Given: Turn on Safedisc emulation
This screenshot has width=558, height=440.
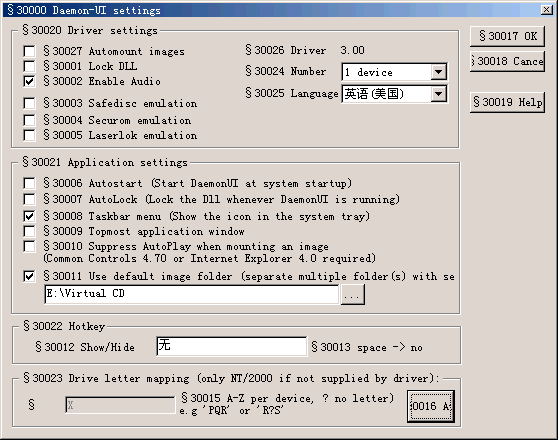Looking at the screenshot, I should [29, 104].
